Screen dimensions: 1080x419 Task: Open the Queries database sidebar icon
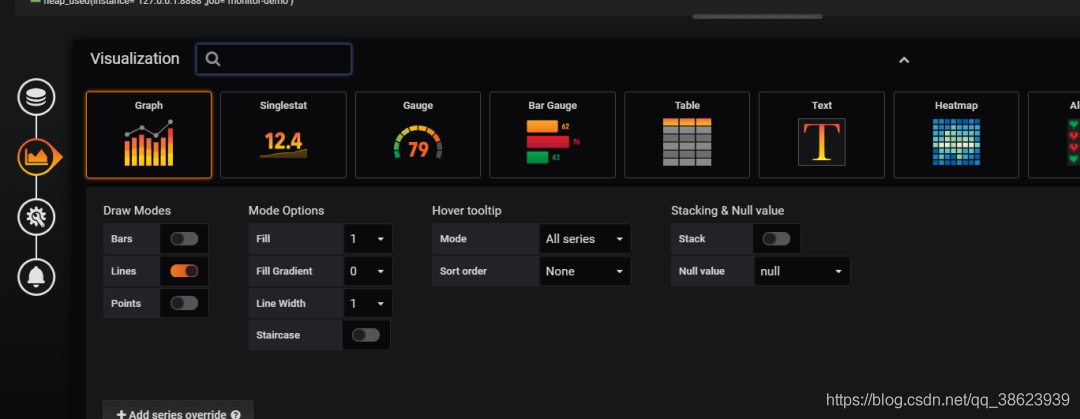(x=36, y=97)
